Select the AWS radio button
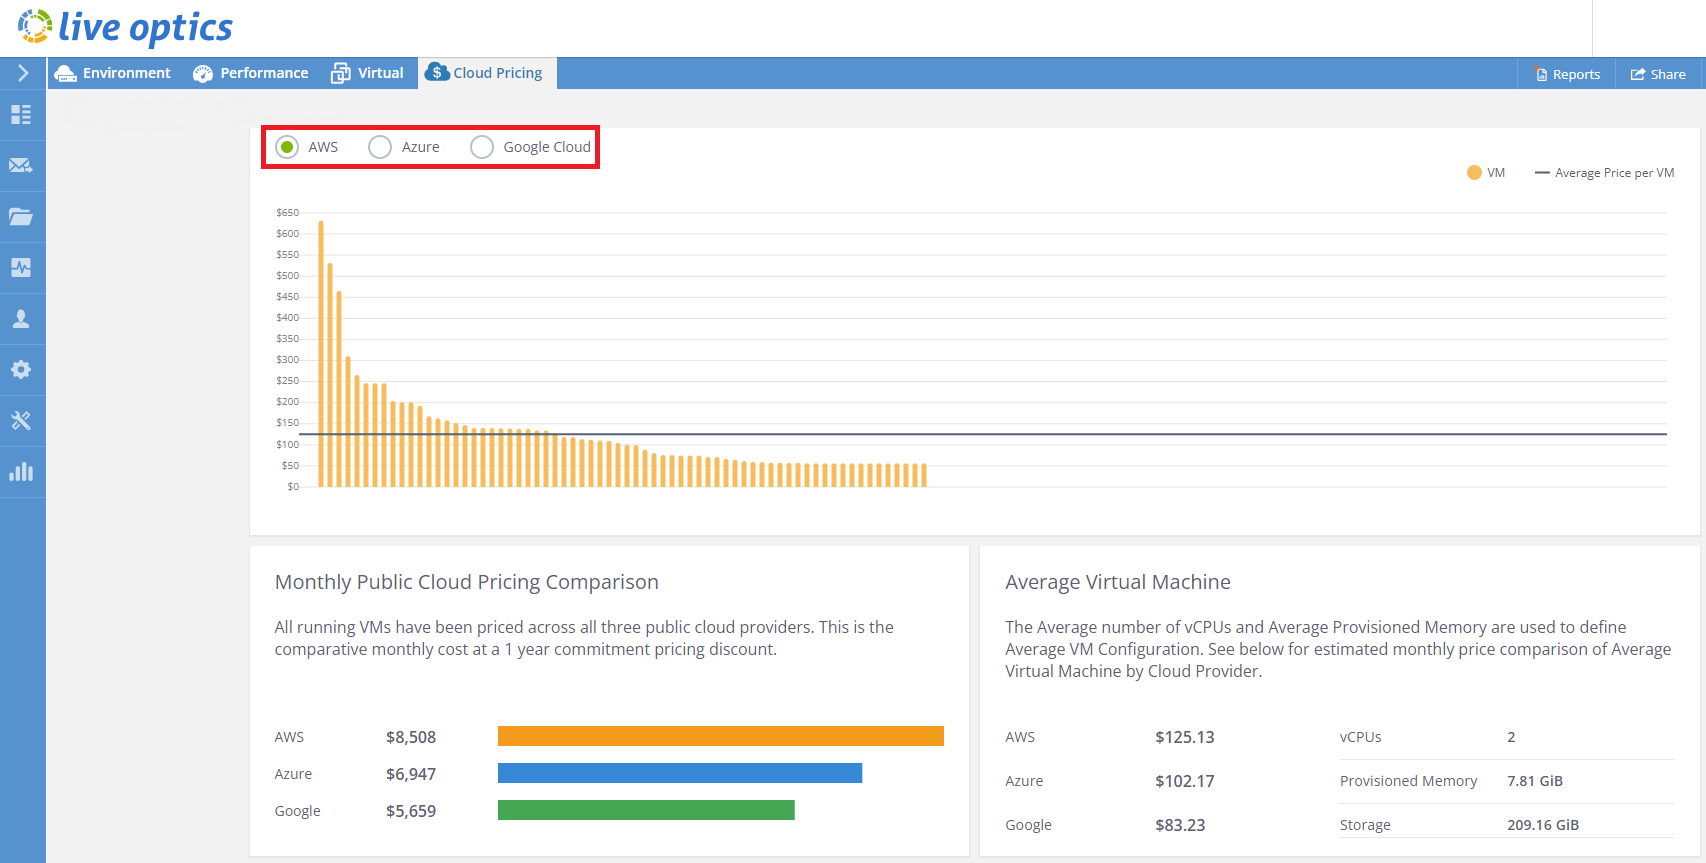1706x863 pixels. coord(287,147)
